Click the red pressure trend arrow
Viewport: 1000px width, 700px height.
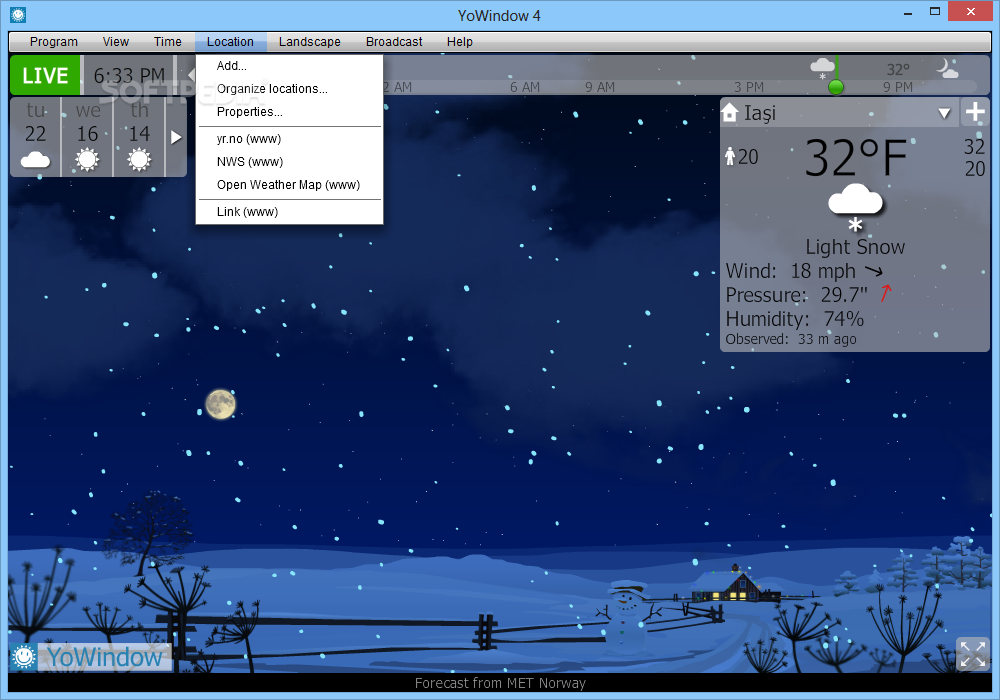point(886,293)
